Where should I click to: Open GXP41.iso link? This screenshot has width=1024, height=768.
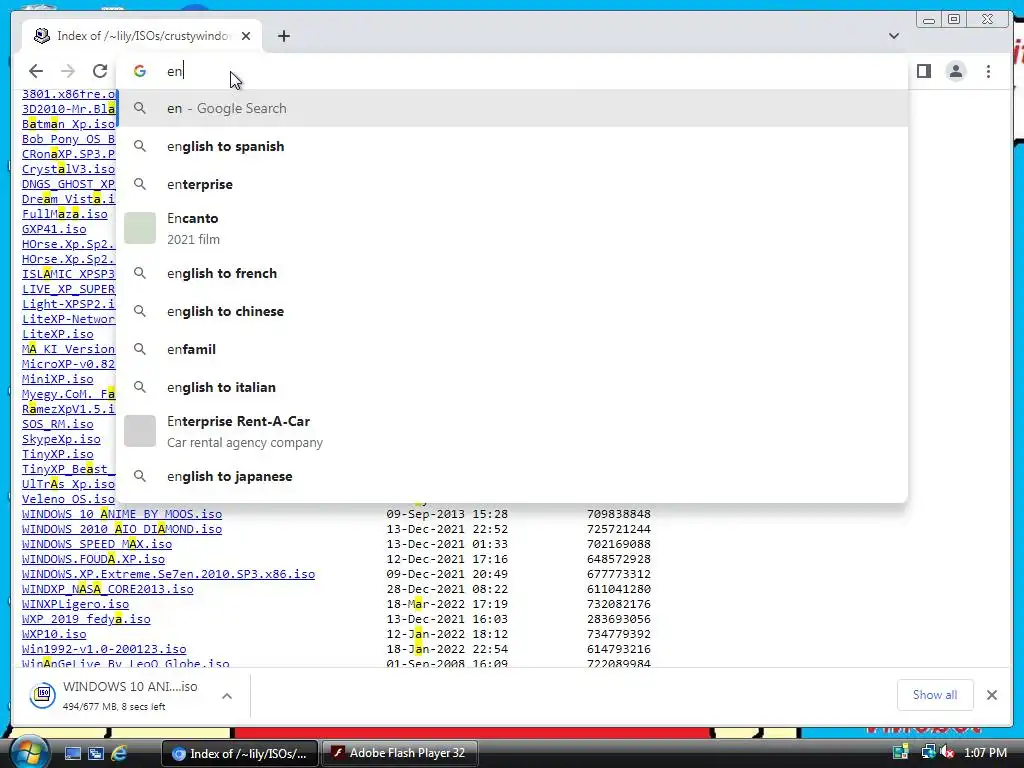click(54, 229)
